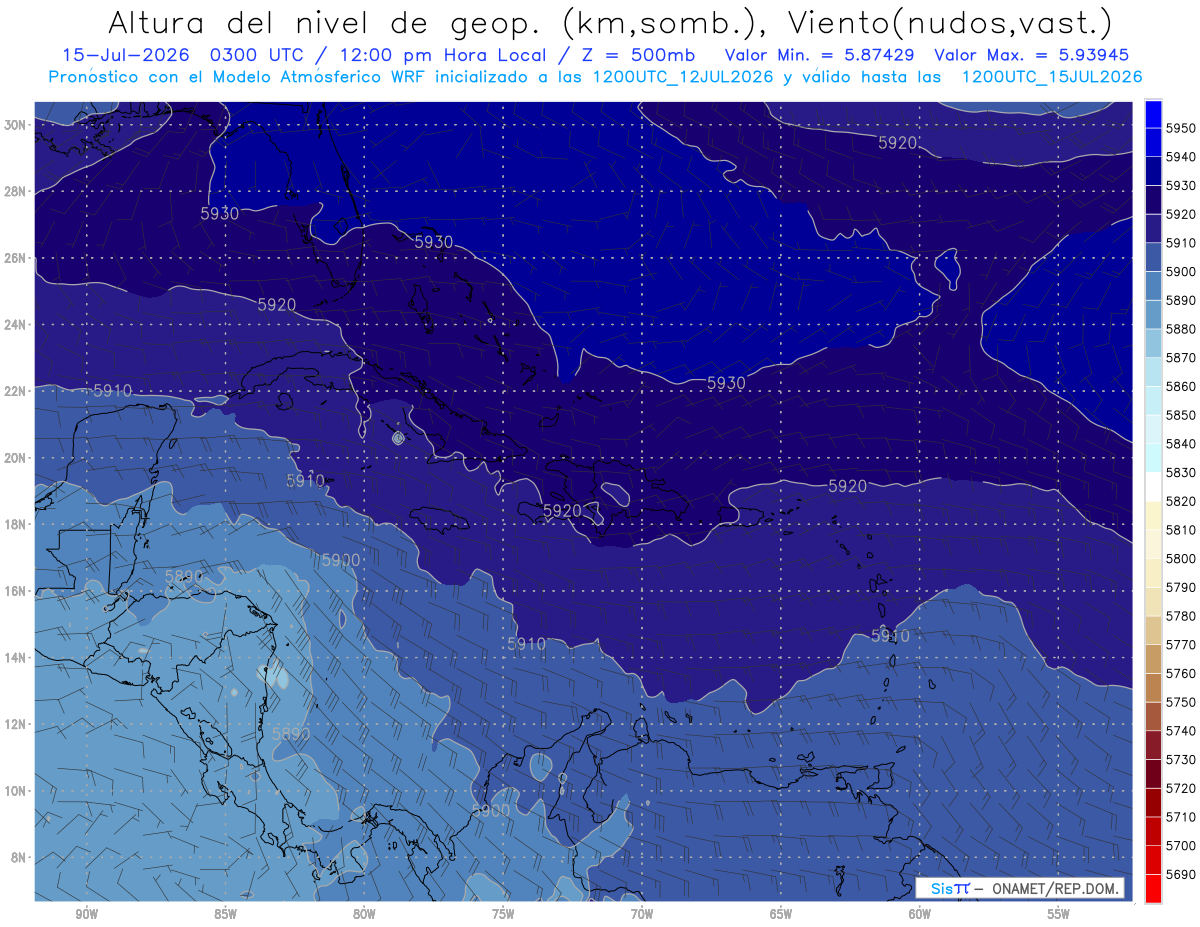Click the '85W' longitude axis label

tap(225, 914)
